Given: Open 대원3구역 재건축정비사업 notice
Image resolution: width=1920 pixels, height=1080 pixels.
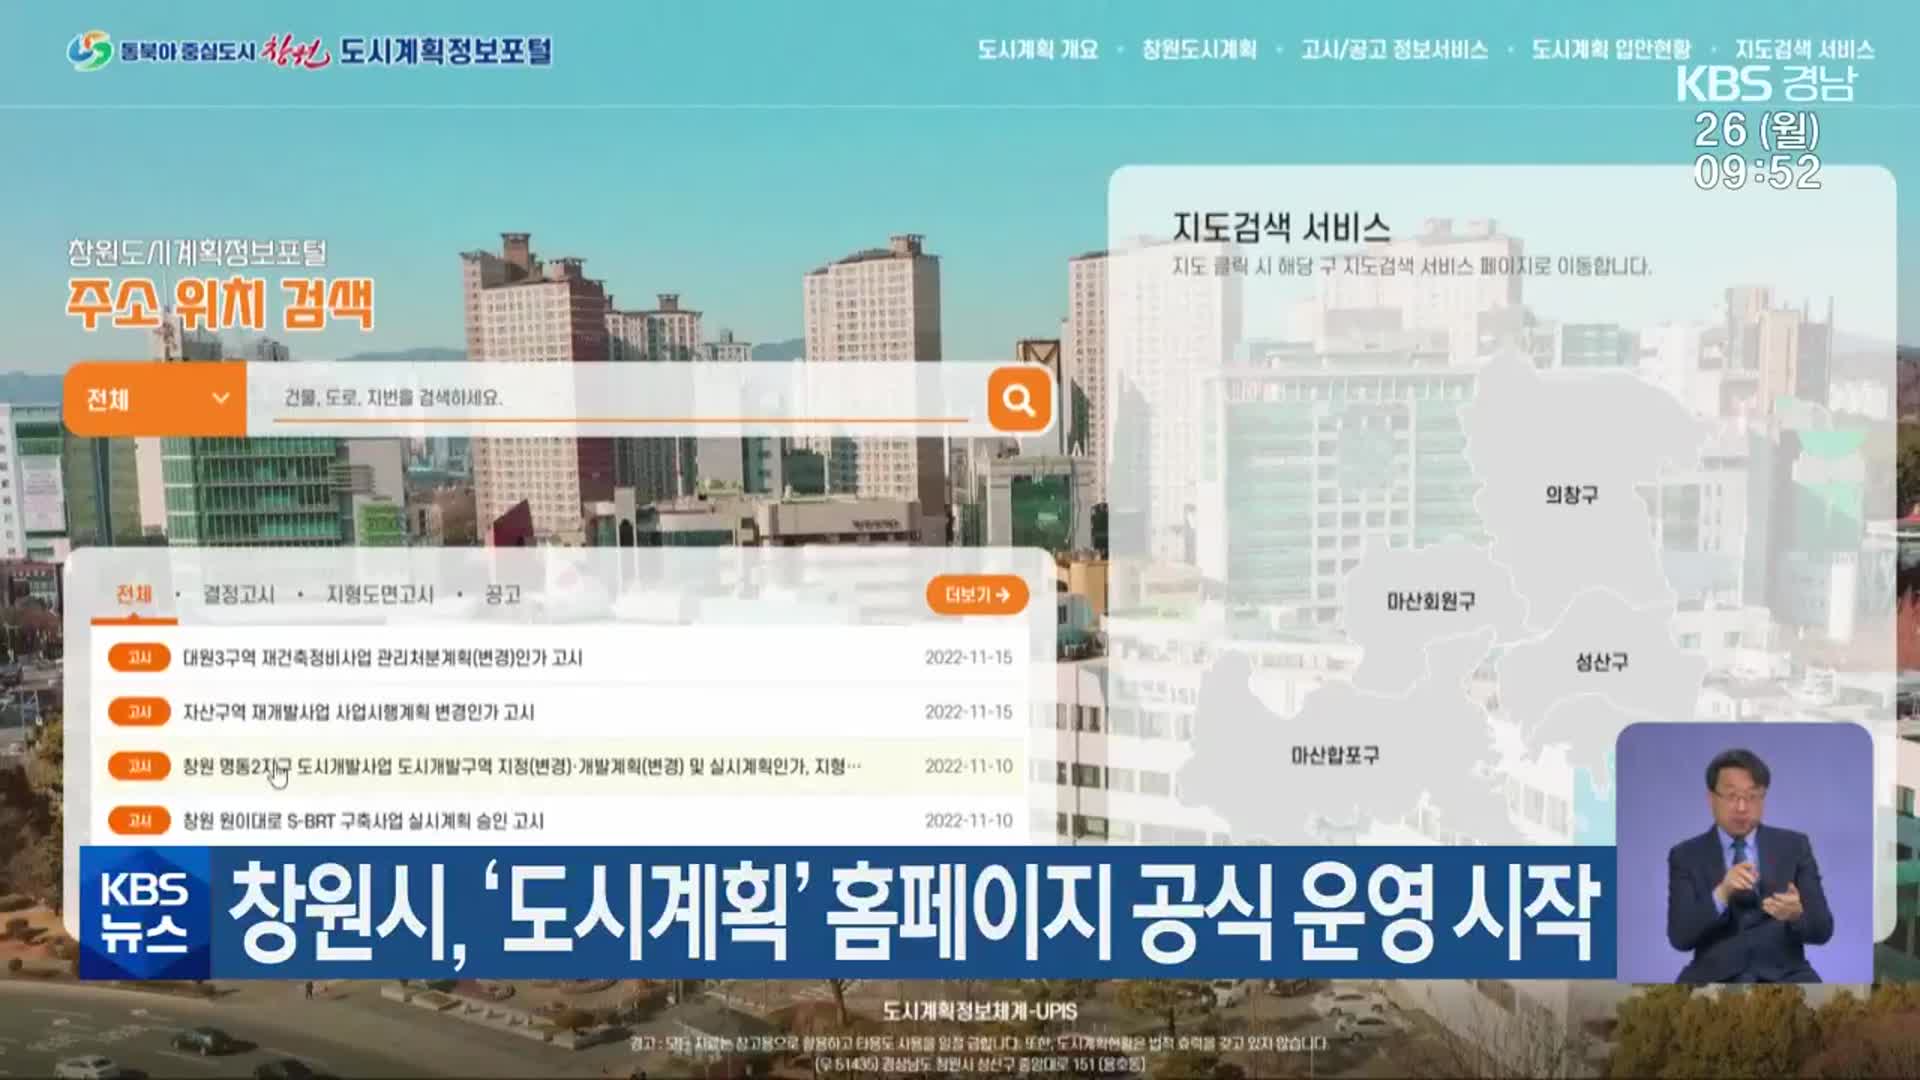Looking at the screenshot, I should tap(383, 657).
